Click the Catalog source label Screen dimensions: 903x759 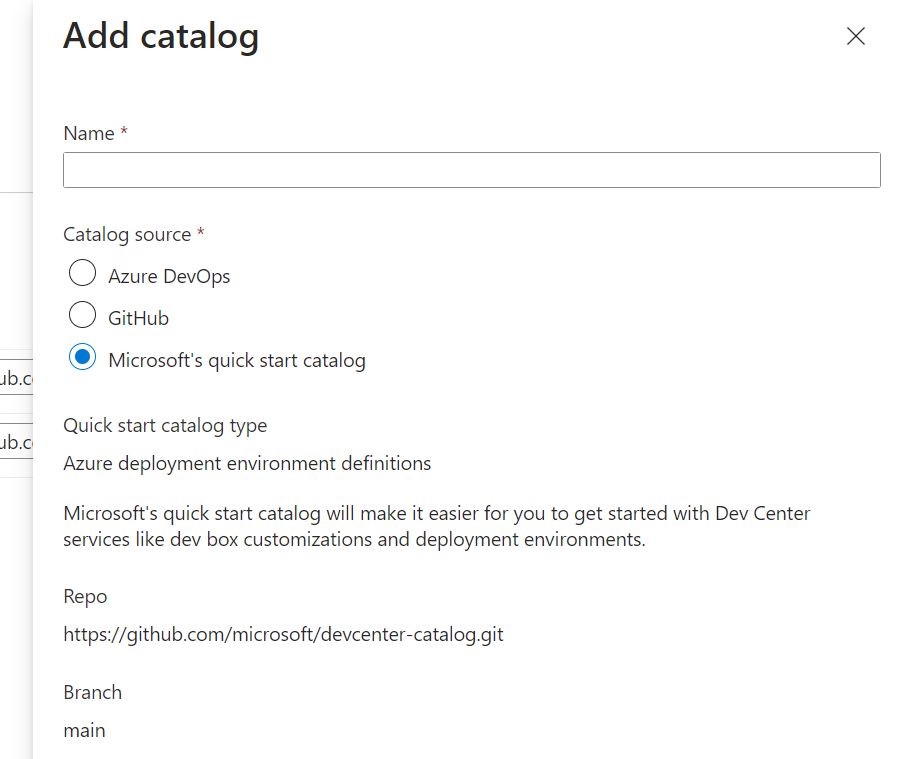coord(126,233)
